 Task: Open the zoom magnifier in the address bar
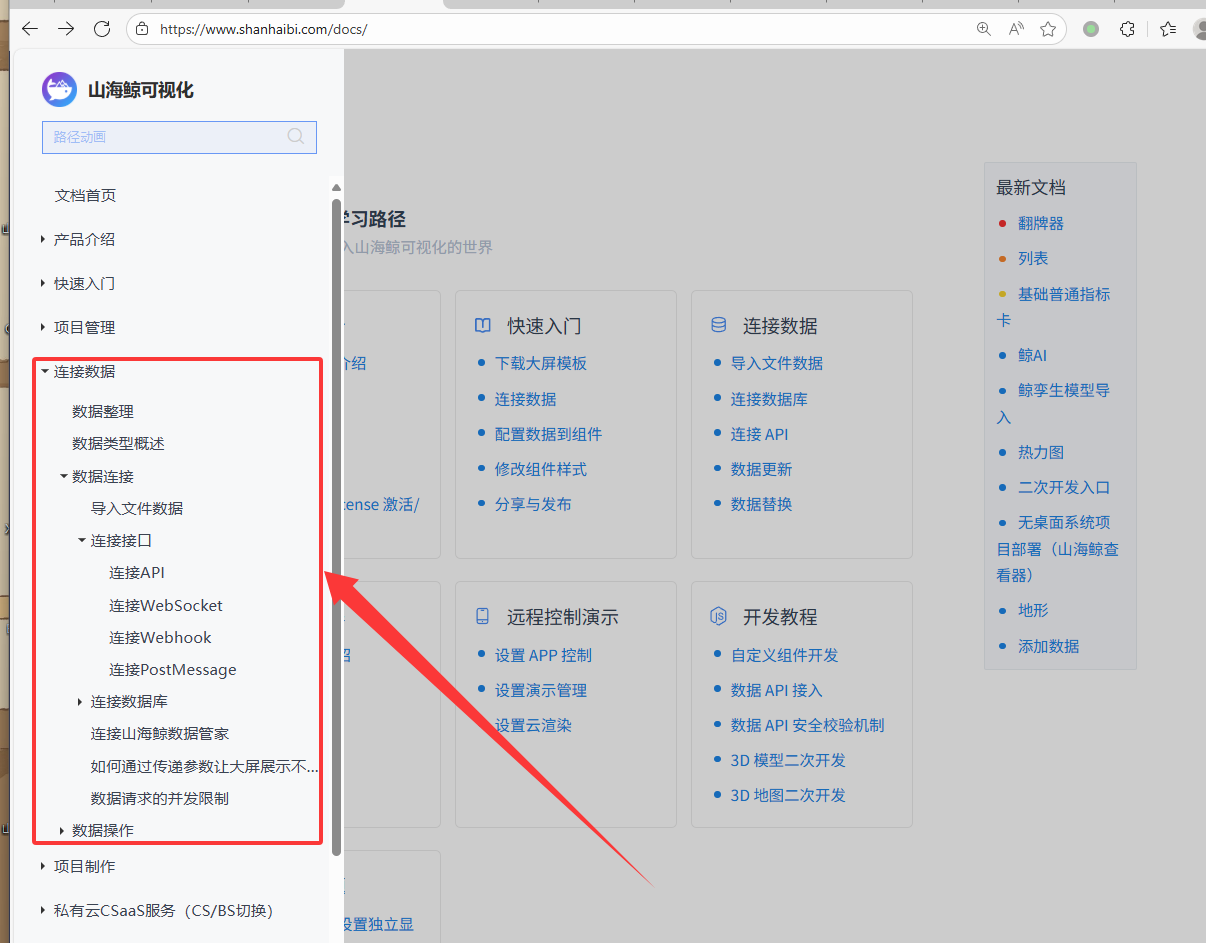[984, 29]
